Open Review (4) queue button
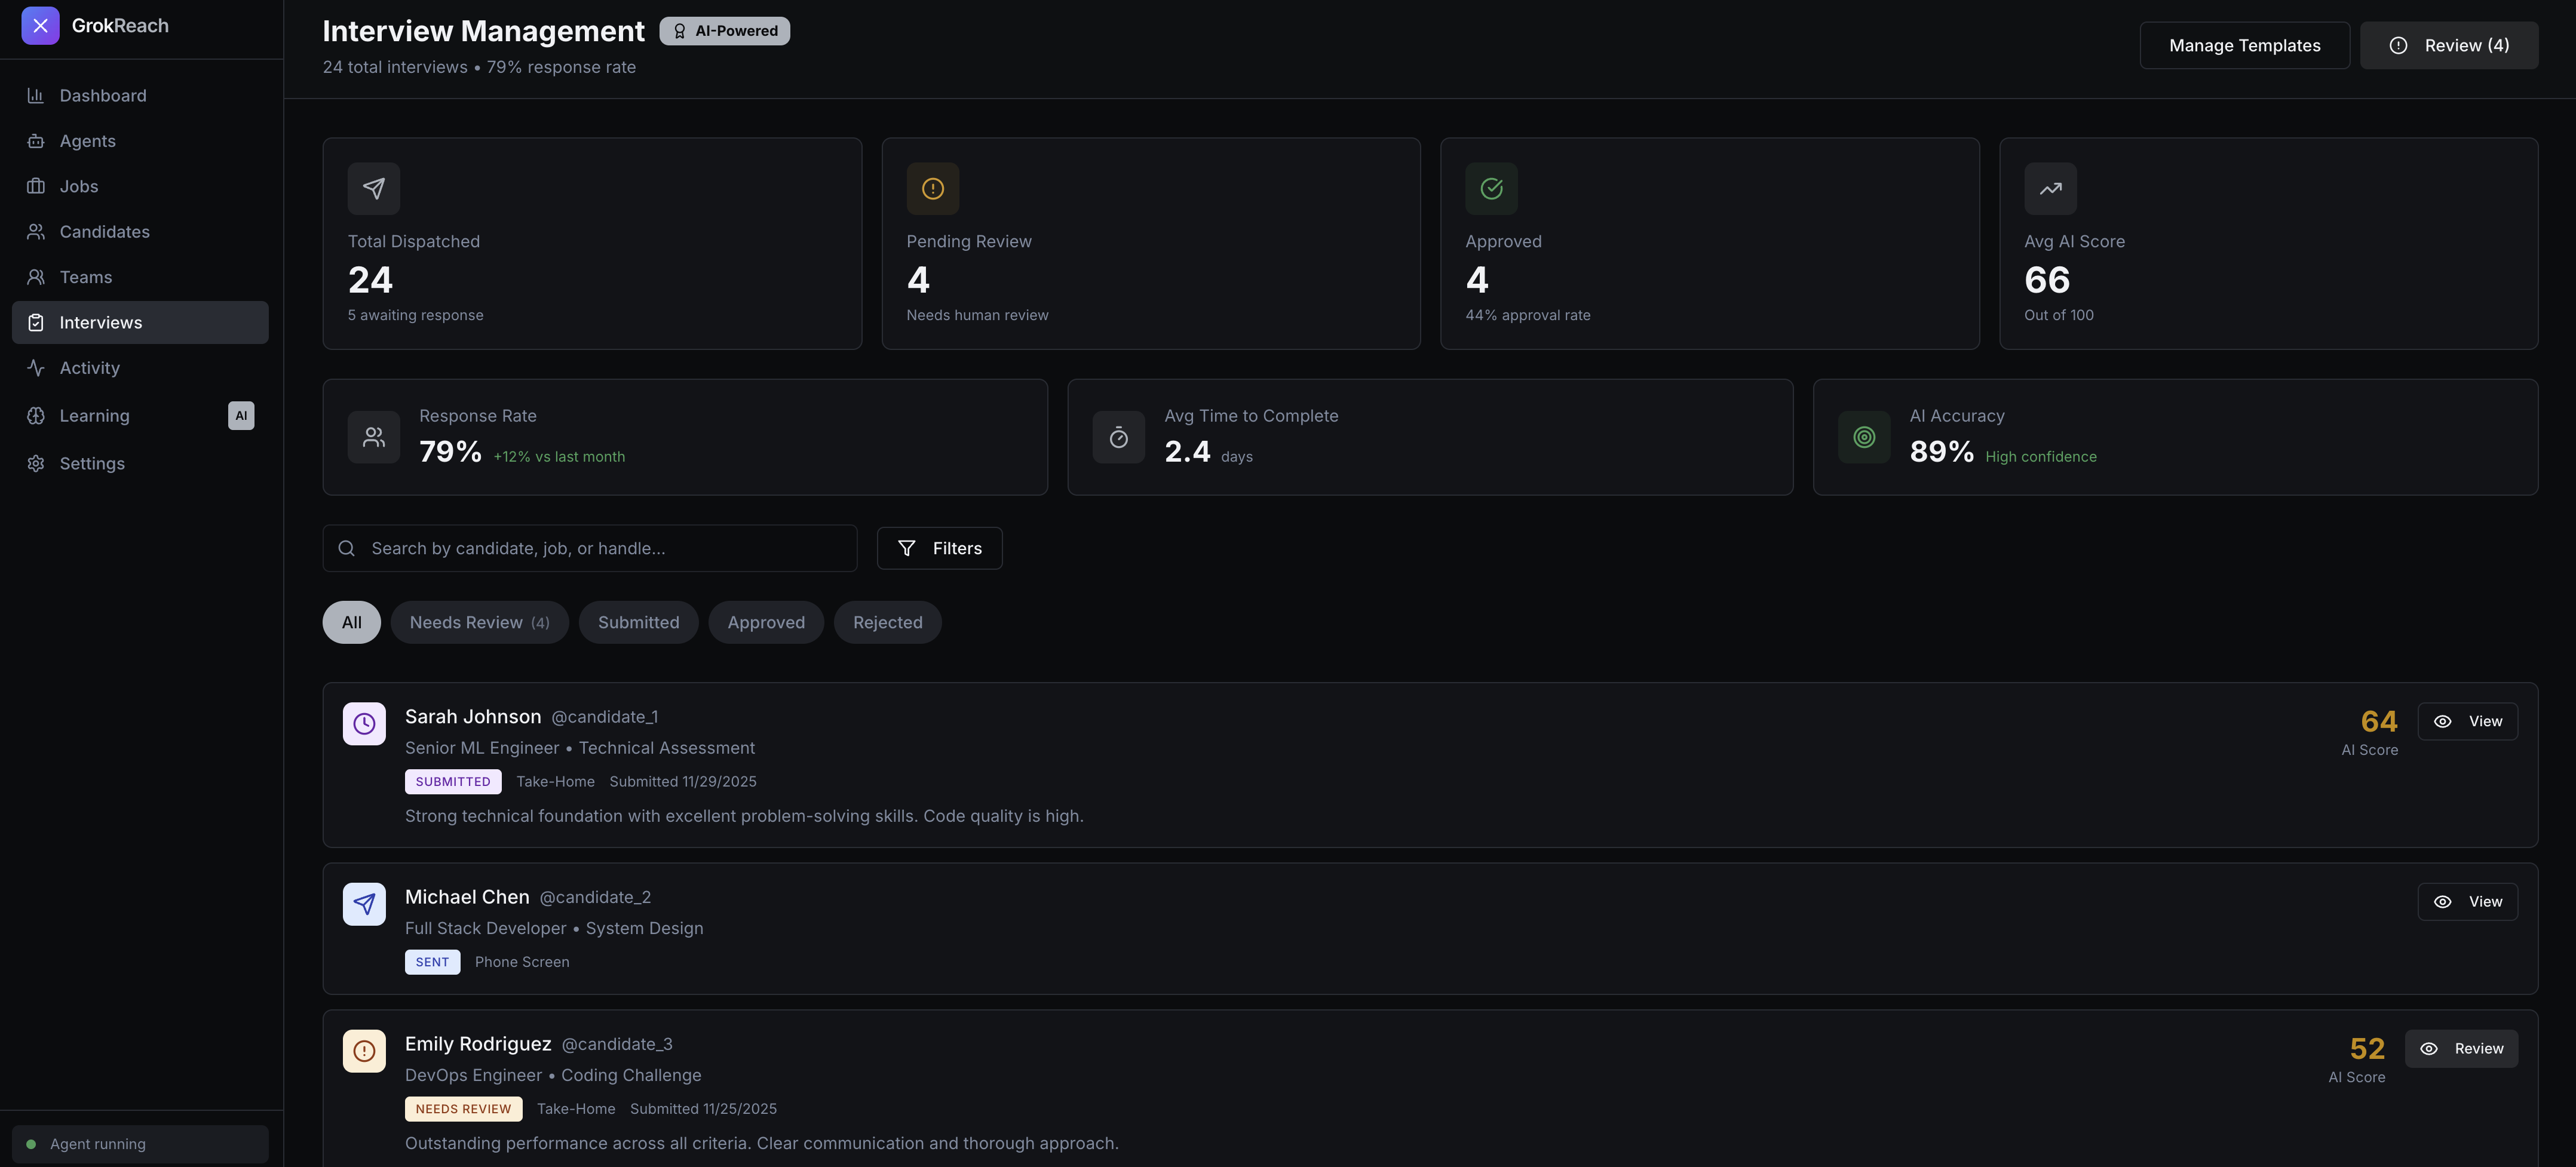Viewport: 2576px width, 1167px height. pyautogui.click(x=2448, y=46)
